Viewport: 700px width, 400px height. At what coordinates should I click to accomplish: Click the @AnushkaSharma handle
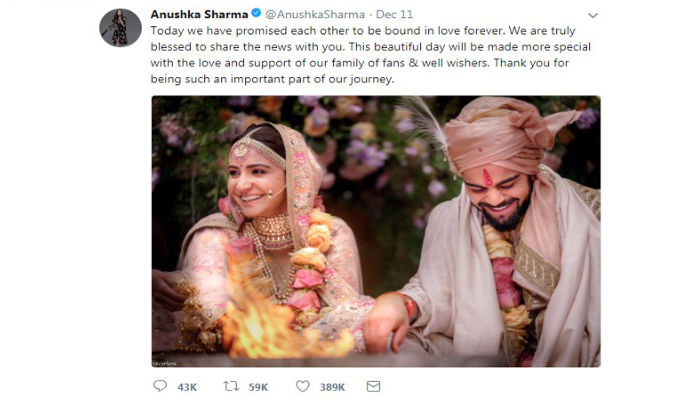(315, 14)
